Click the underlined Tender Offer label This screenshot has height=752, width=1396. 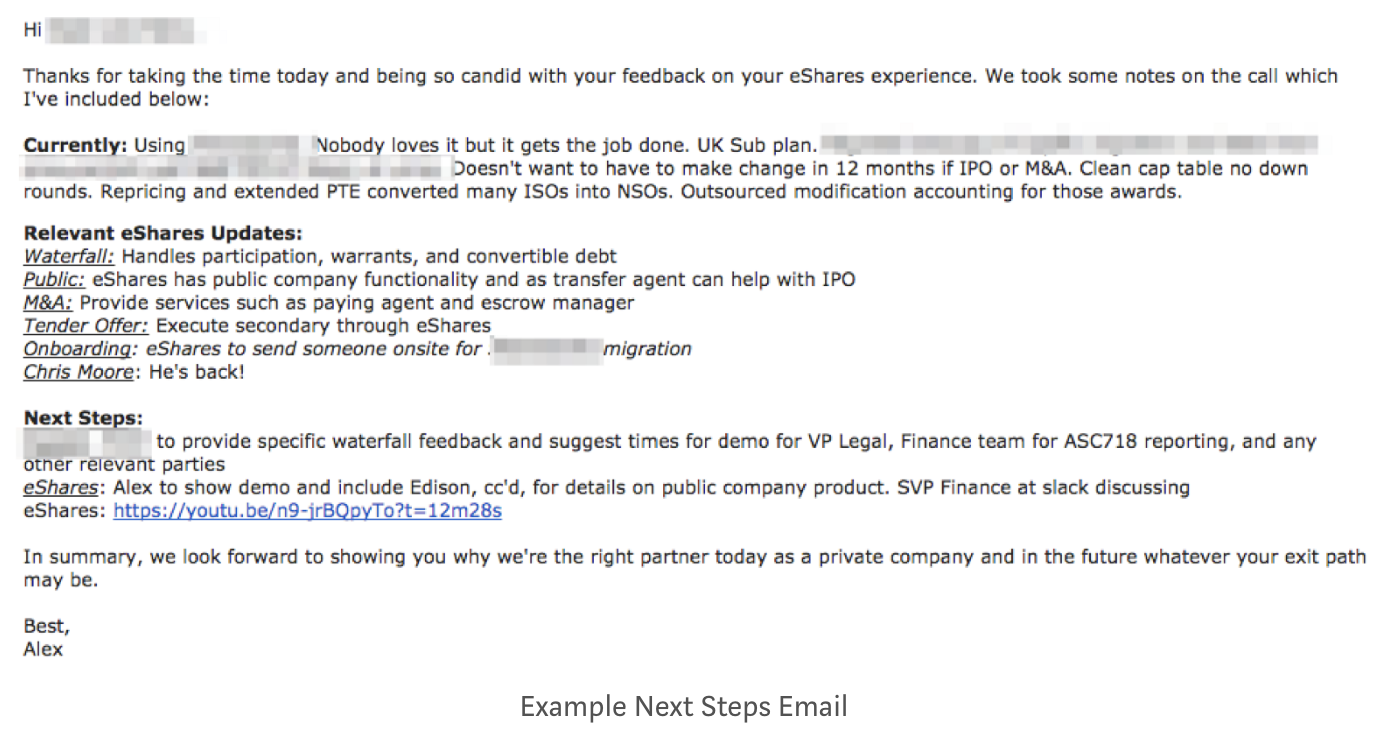coord(86,326)
